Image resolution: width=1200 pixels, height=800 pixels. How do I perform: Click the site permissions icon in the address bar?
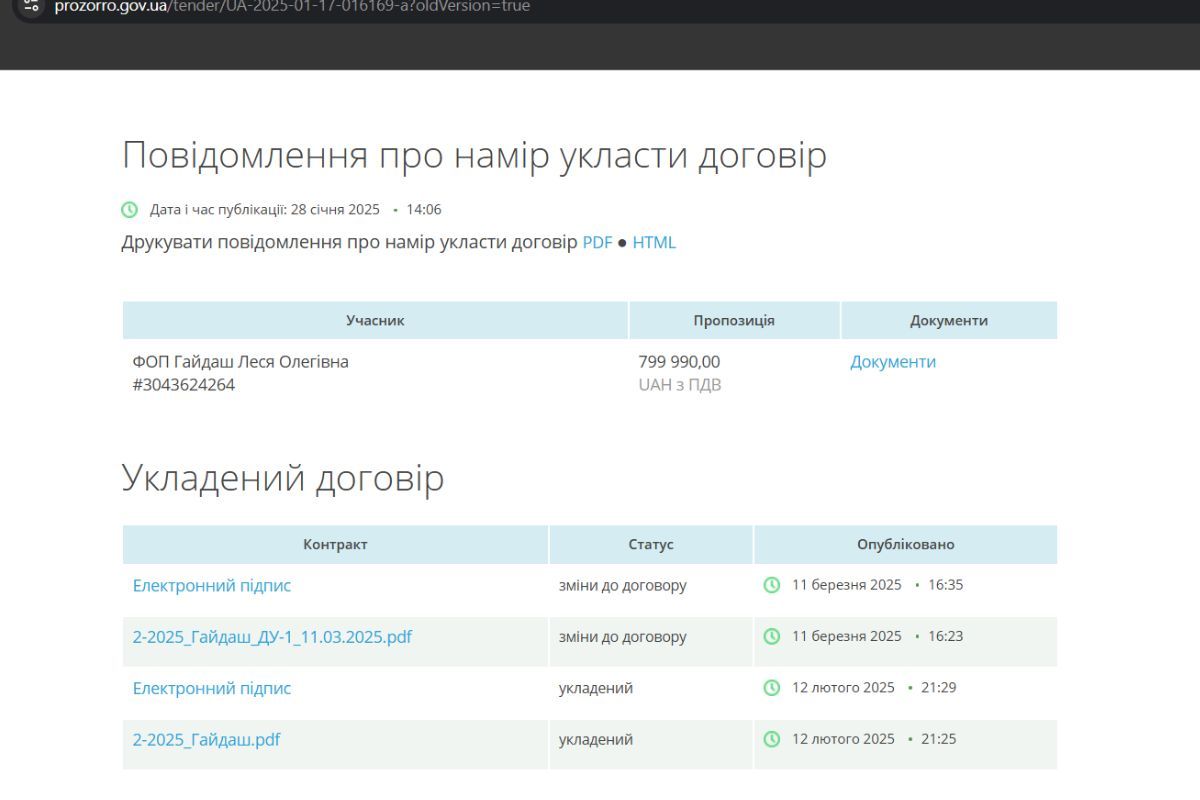(x=33, y=6)
